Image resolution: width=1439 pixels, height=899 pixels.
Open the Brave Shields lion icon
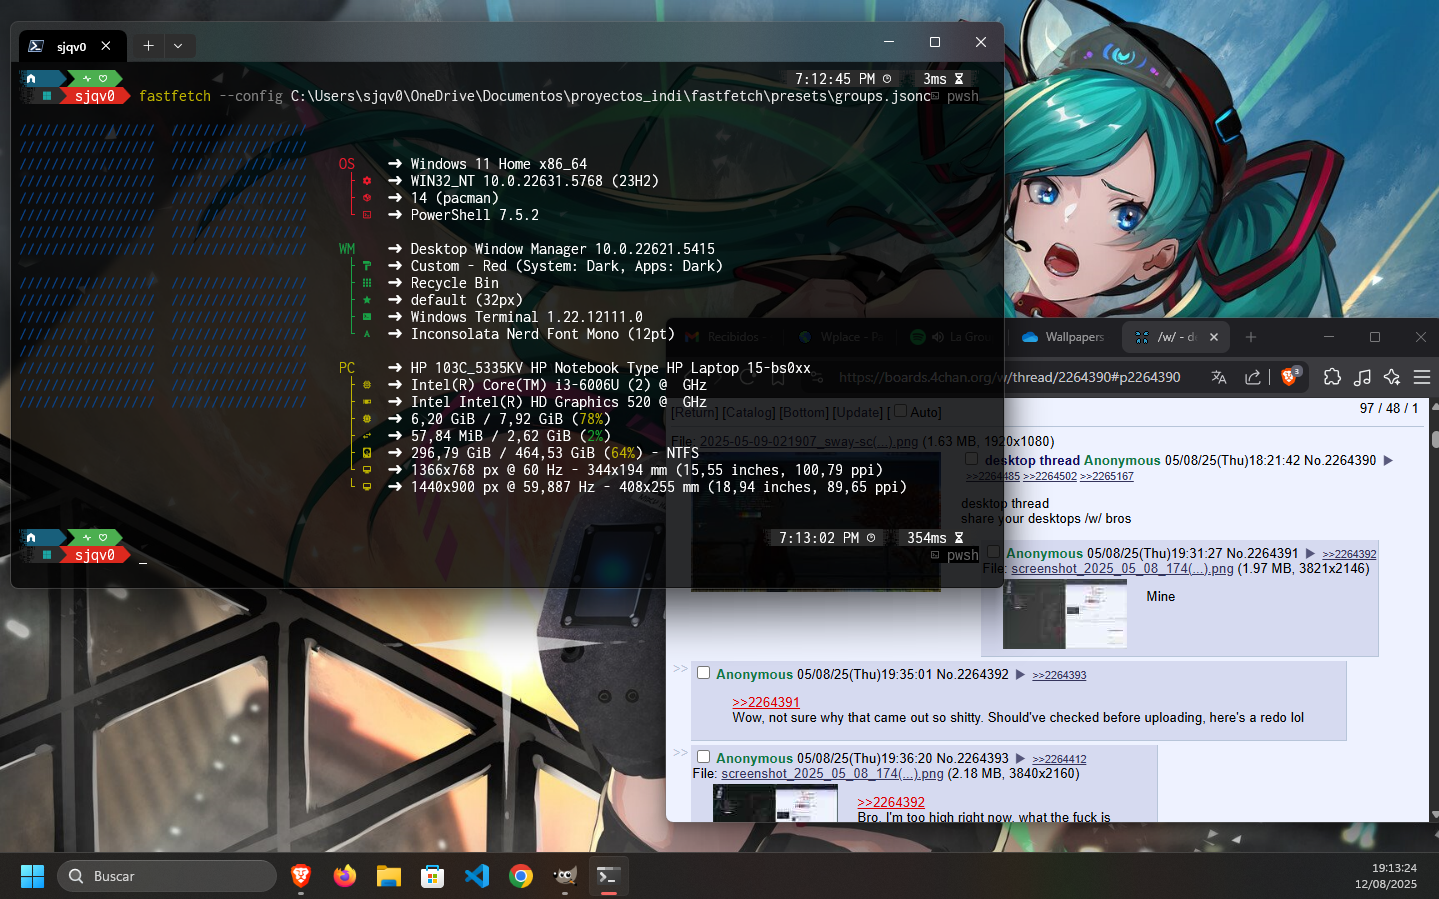pos(1290,376)
